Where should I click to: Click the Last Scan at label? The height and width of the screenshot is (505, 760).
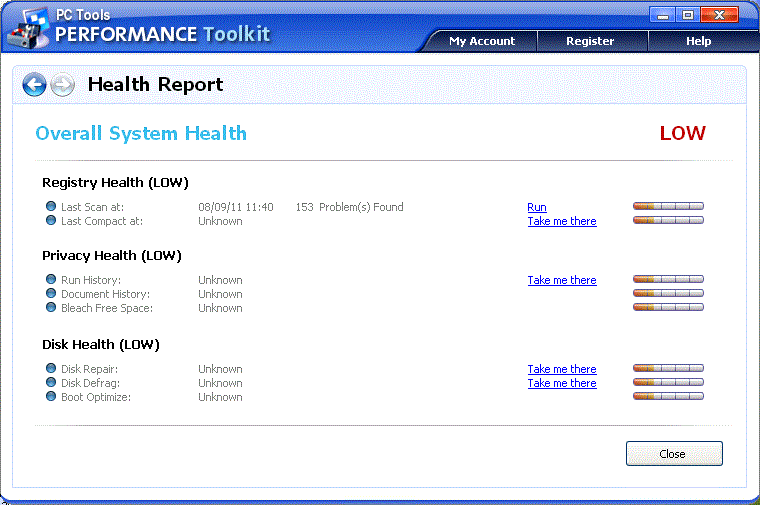pos(93,207)
